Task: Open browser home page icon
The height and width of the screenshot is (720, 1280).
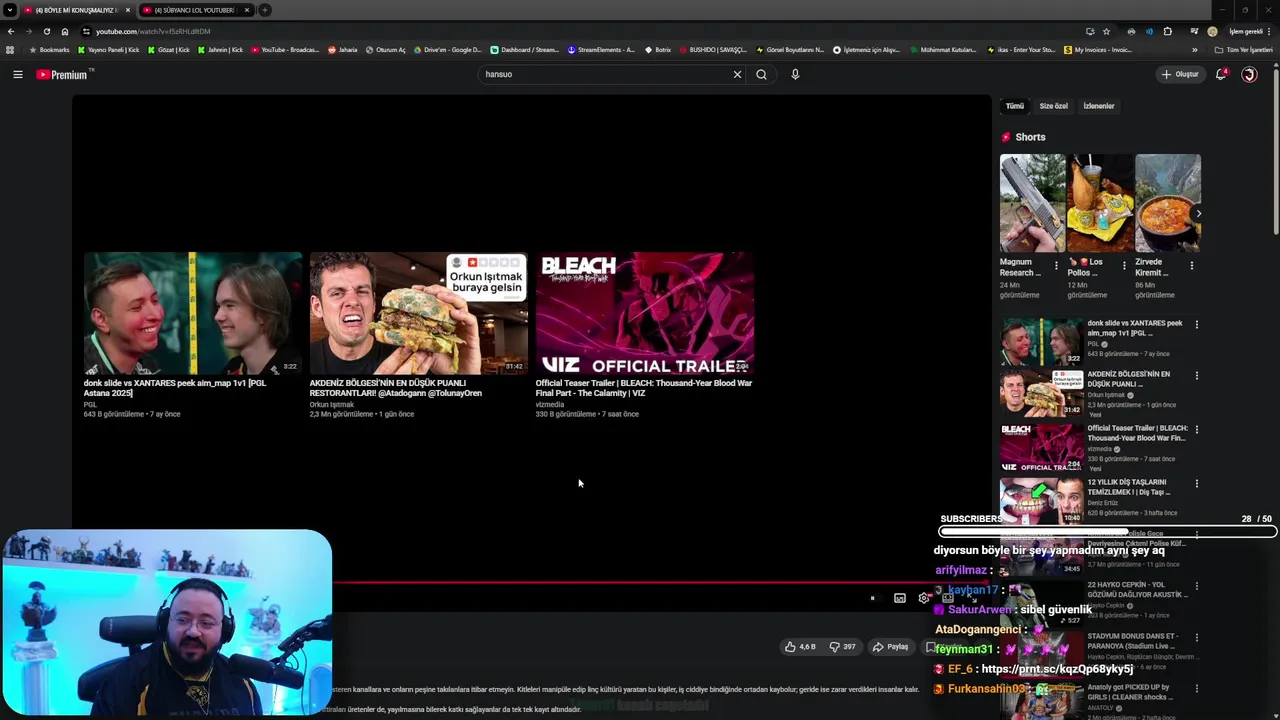Action: tap(65, 31)
